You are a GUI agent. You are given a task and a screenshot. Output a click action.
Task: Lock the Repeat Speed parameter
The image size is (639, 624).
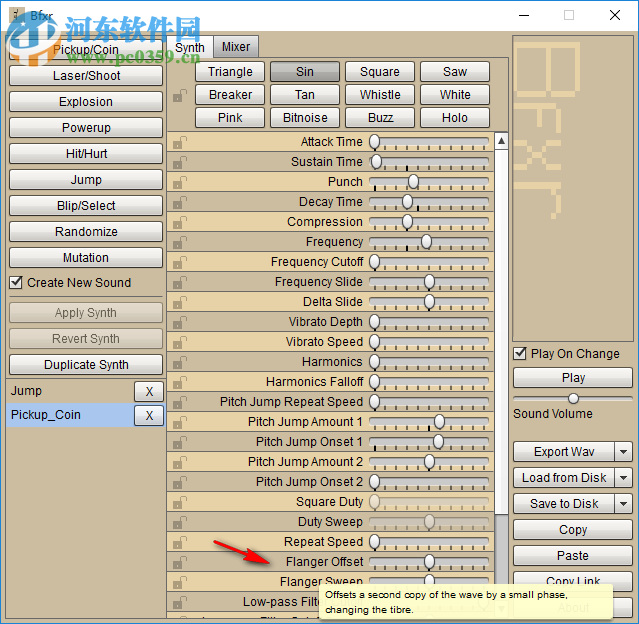click(x=180, y=542)
